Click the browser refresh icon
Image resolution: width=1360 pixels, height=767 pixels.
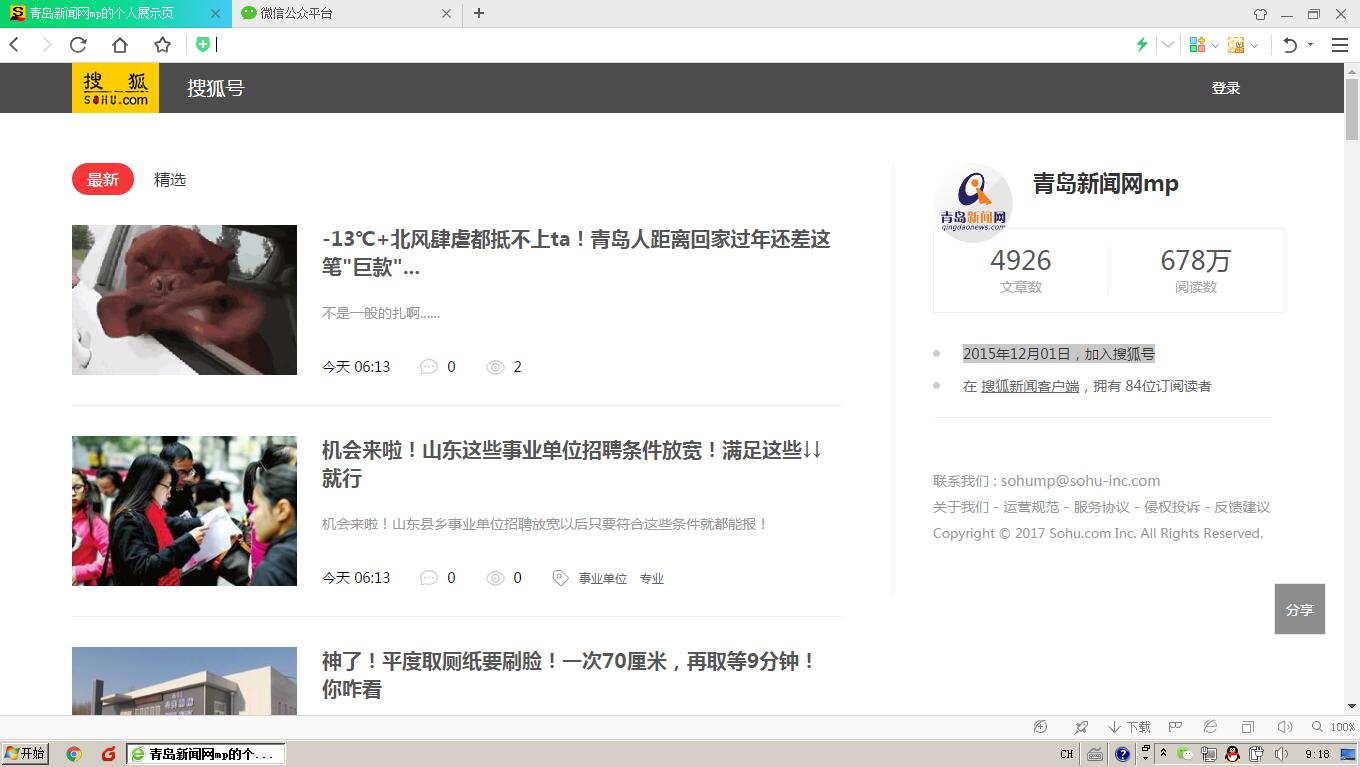coord(78,45)
